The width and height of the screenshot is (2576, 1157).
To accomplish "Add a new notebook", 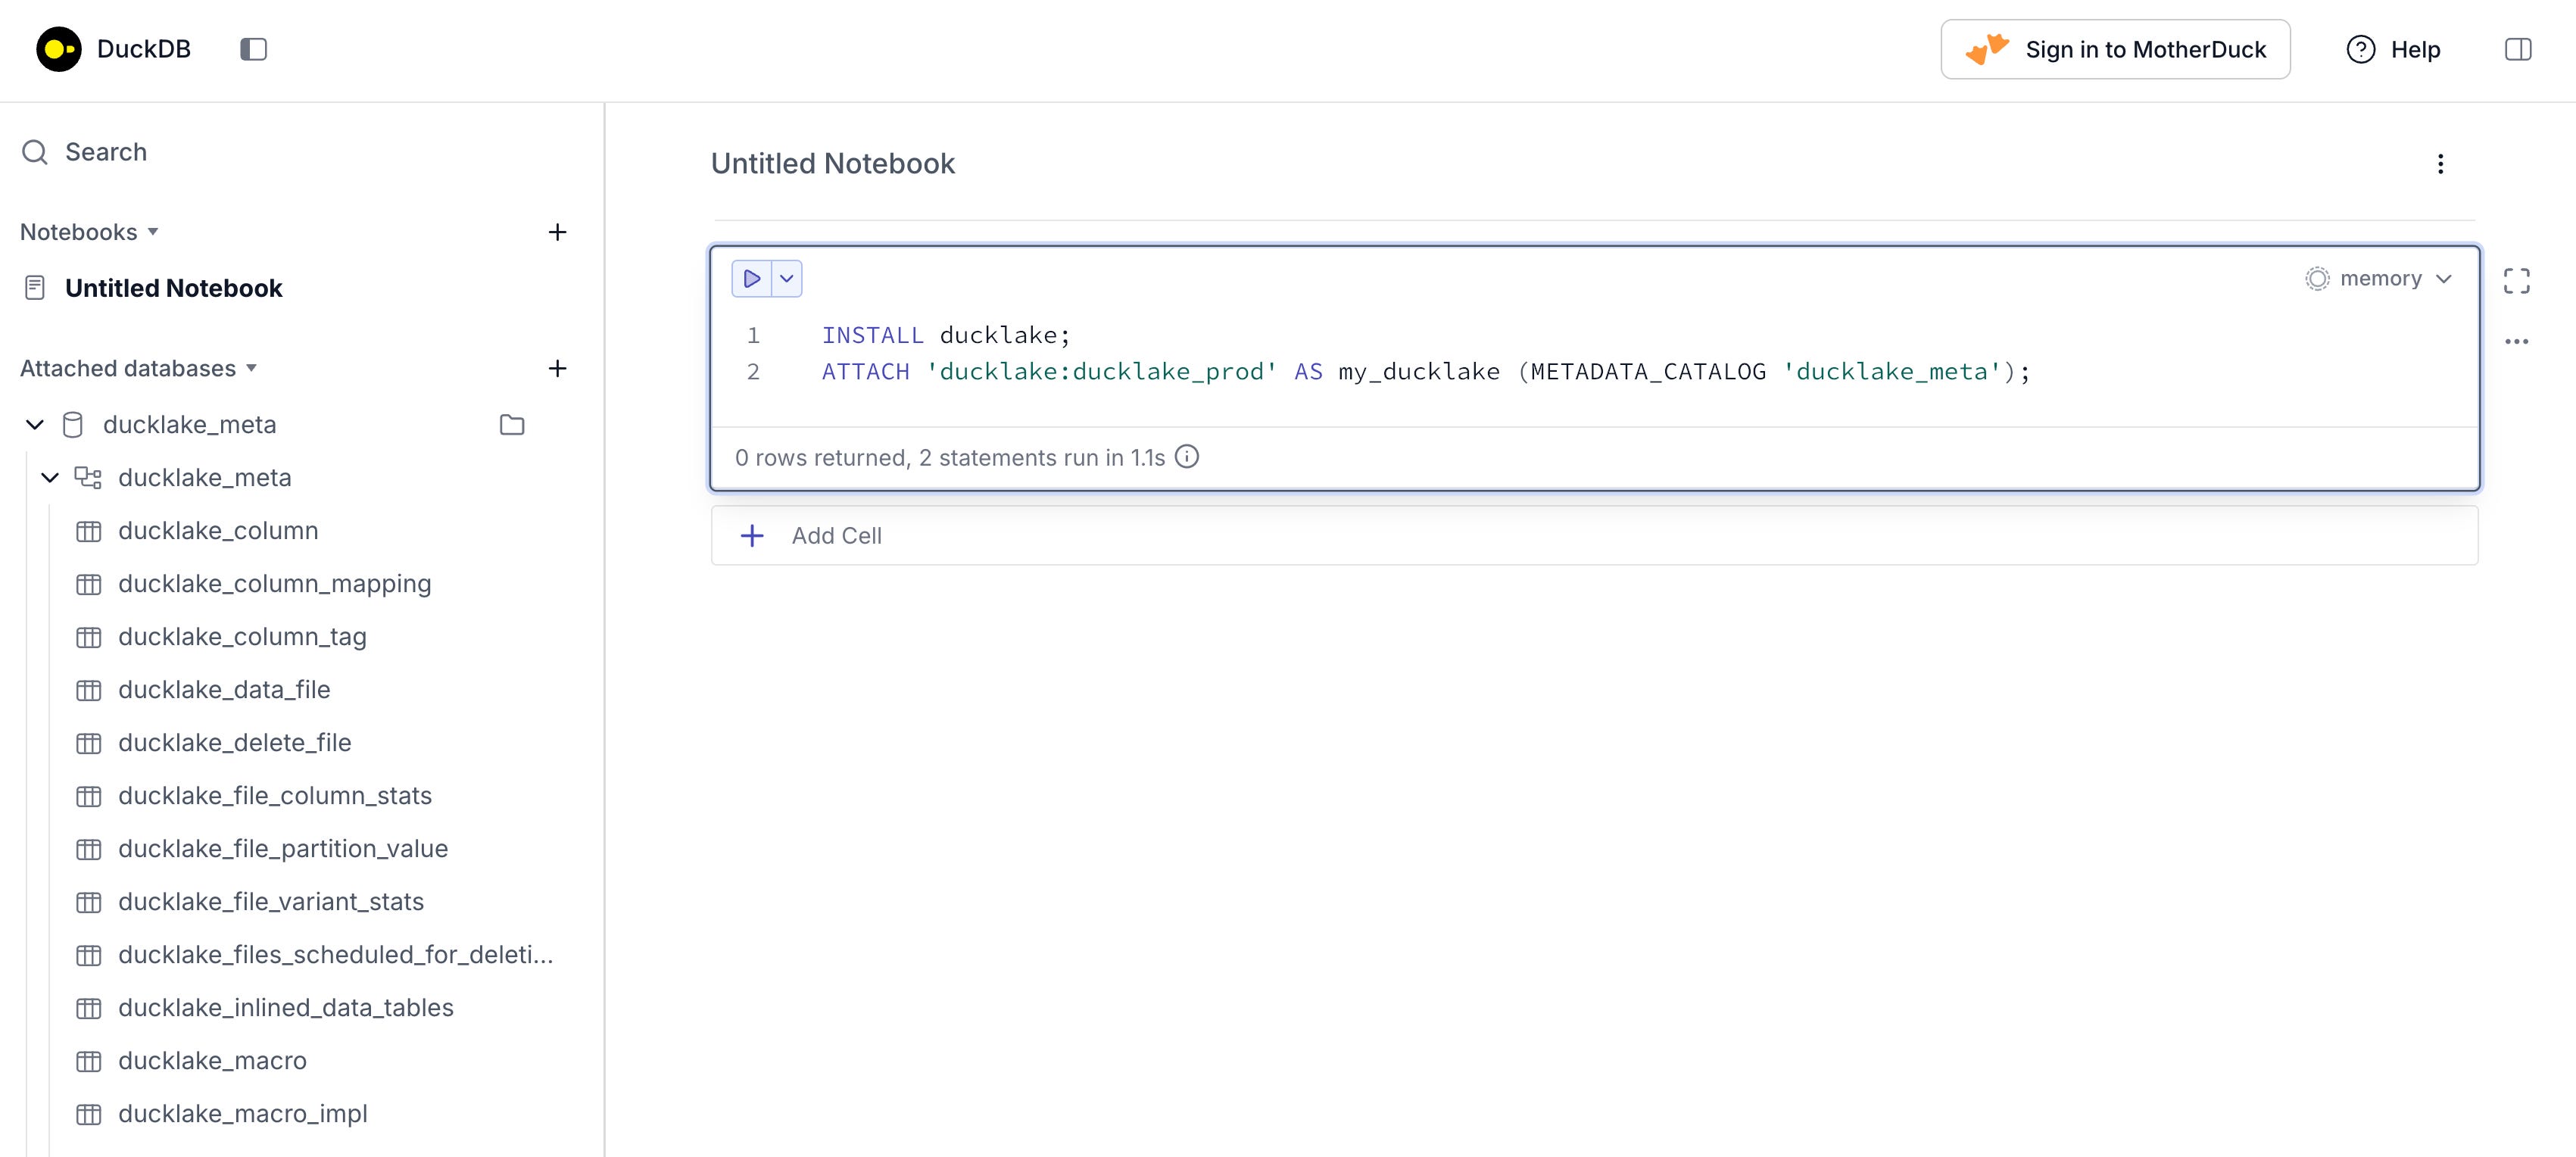I will click(x=558, y=232).
